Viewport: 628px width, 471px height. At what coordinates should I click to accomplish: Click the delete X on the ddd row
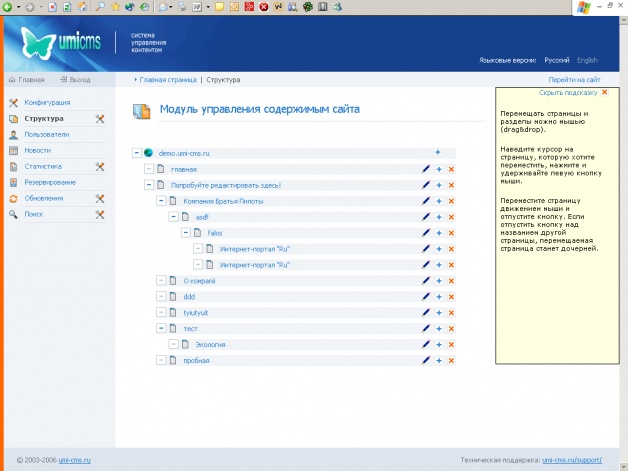click(451, 296)
